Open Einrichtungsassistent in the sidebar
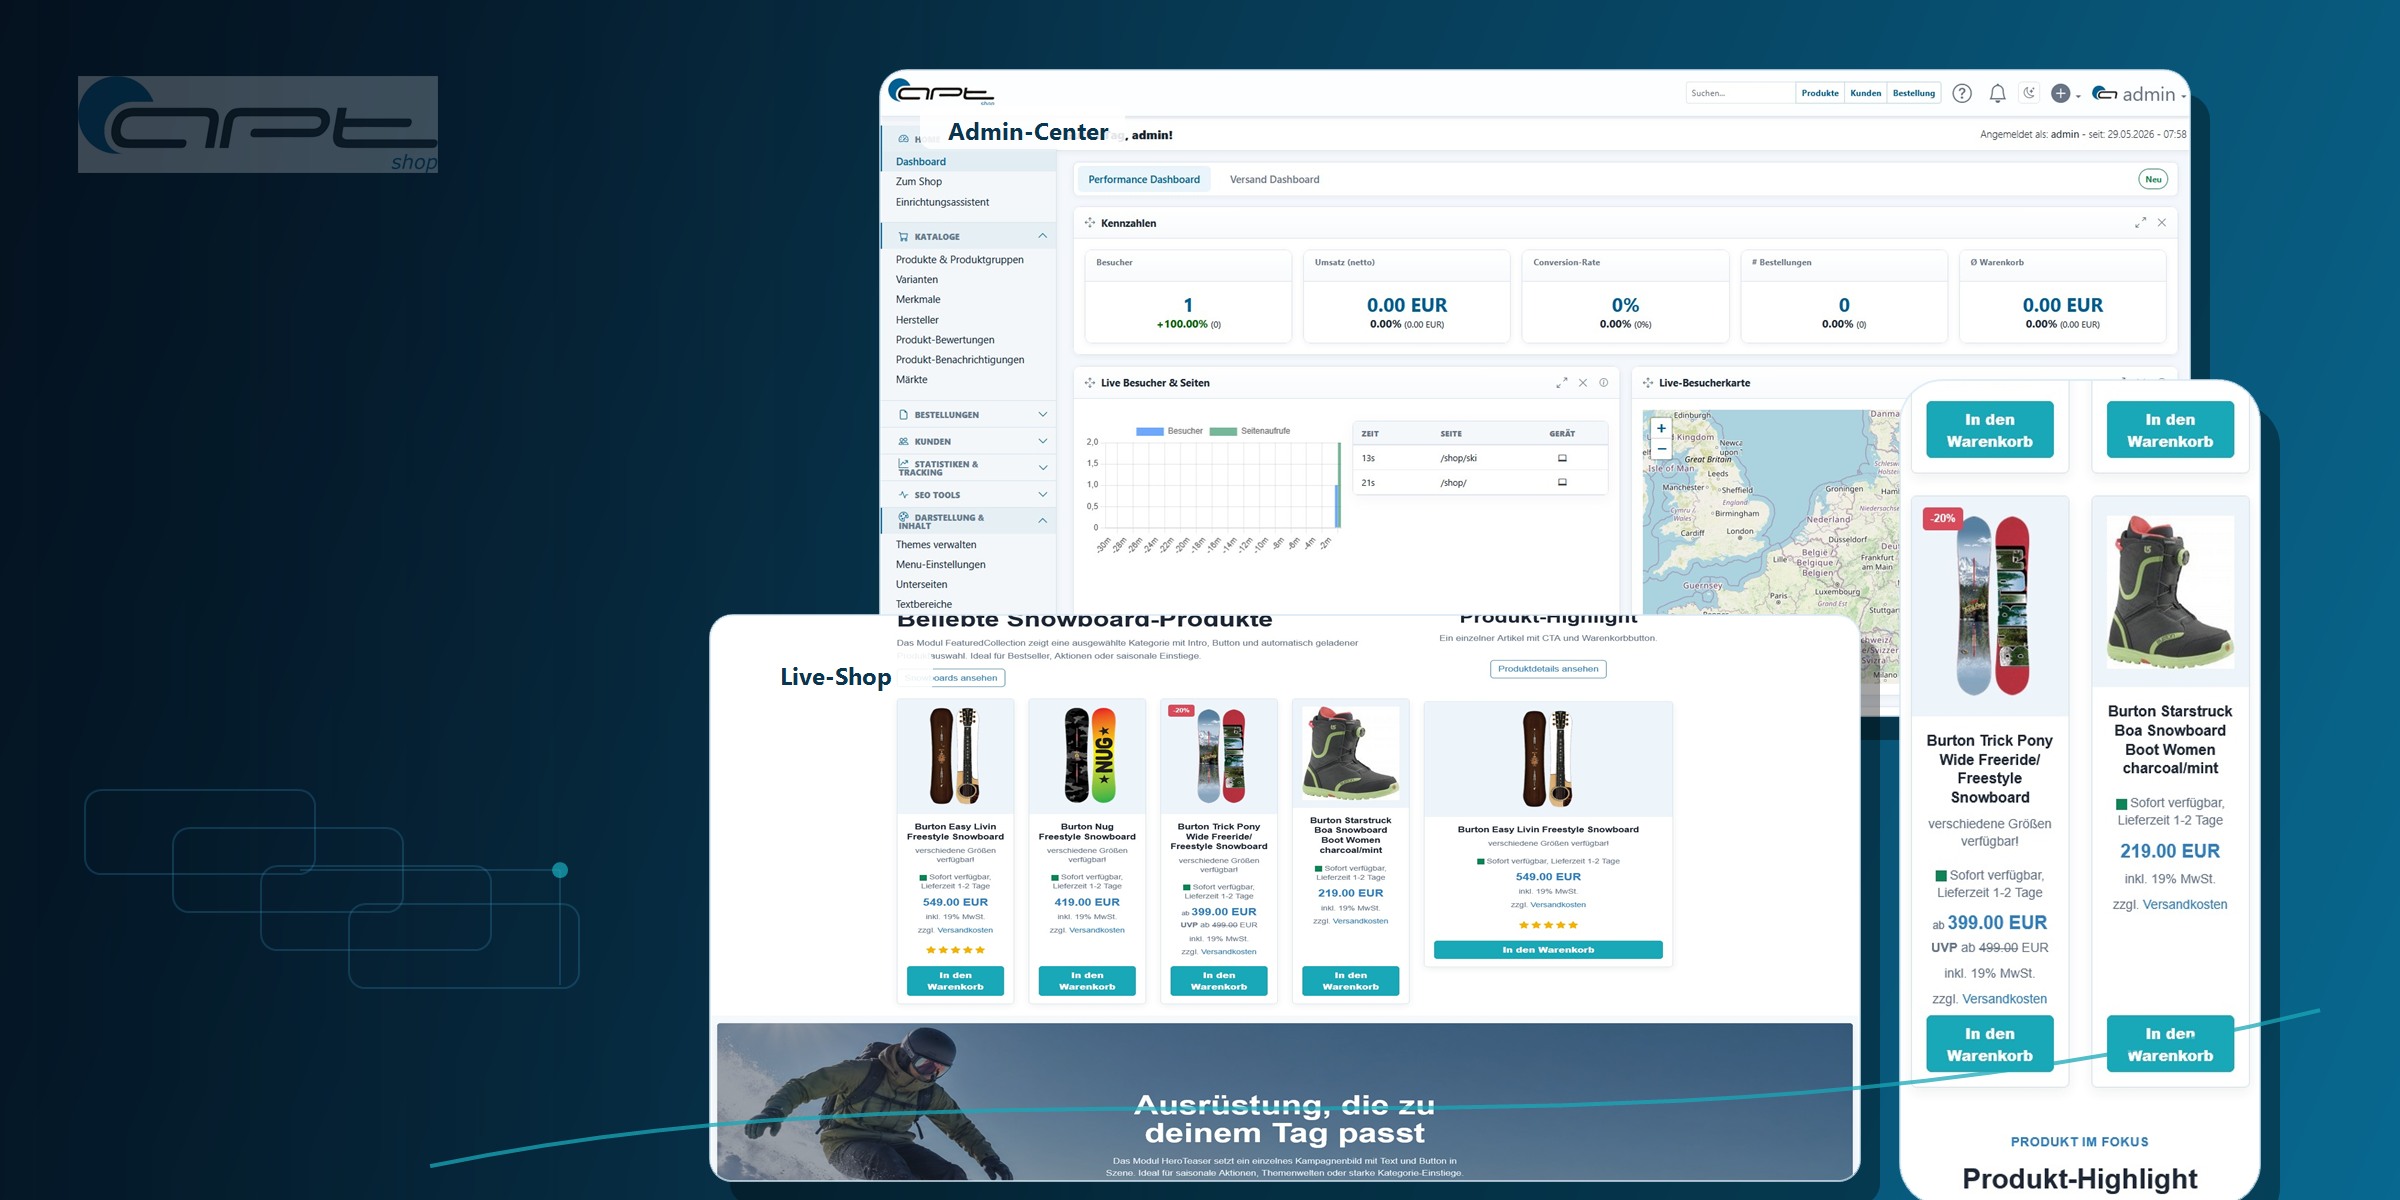The height and width of the screenshot is (1200, 2400). (x=942, y=202)
